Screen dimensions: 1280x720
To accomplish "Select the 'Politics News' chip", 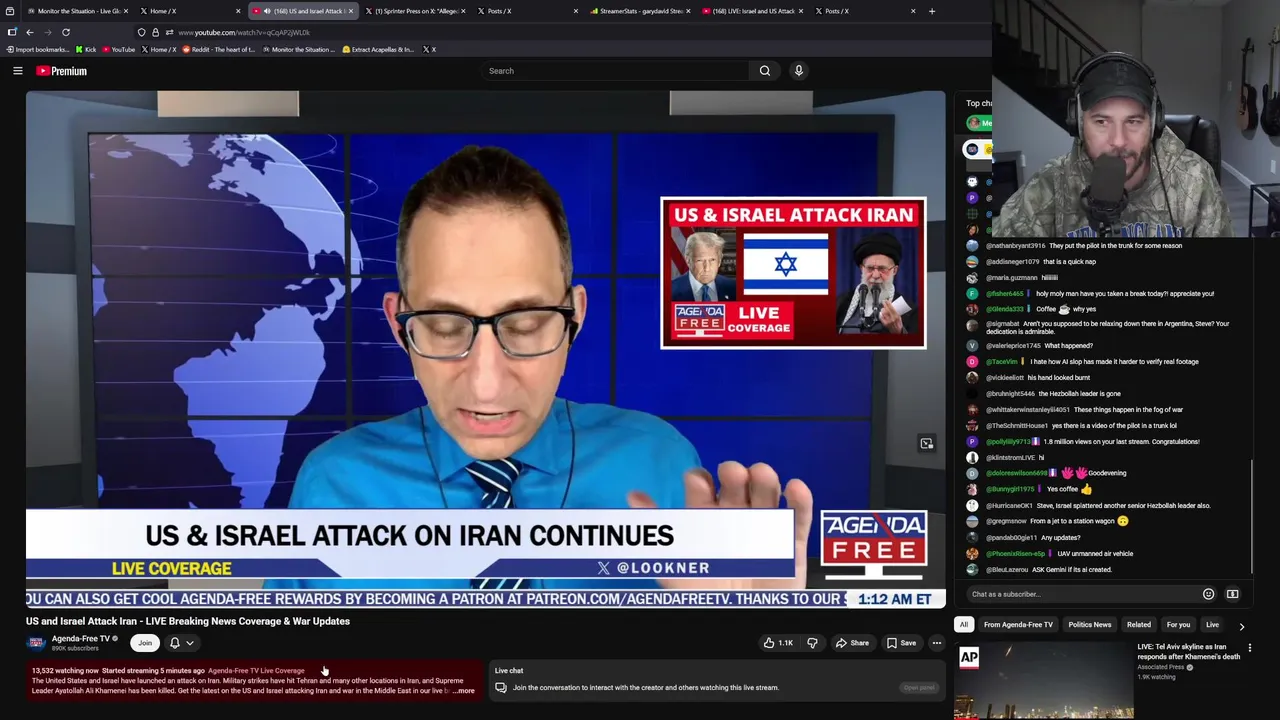I will tap(1090, 625).
